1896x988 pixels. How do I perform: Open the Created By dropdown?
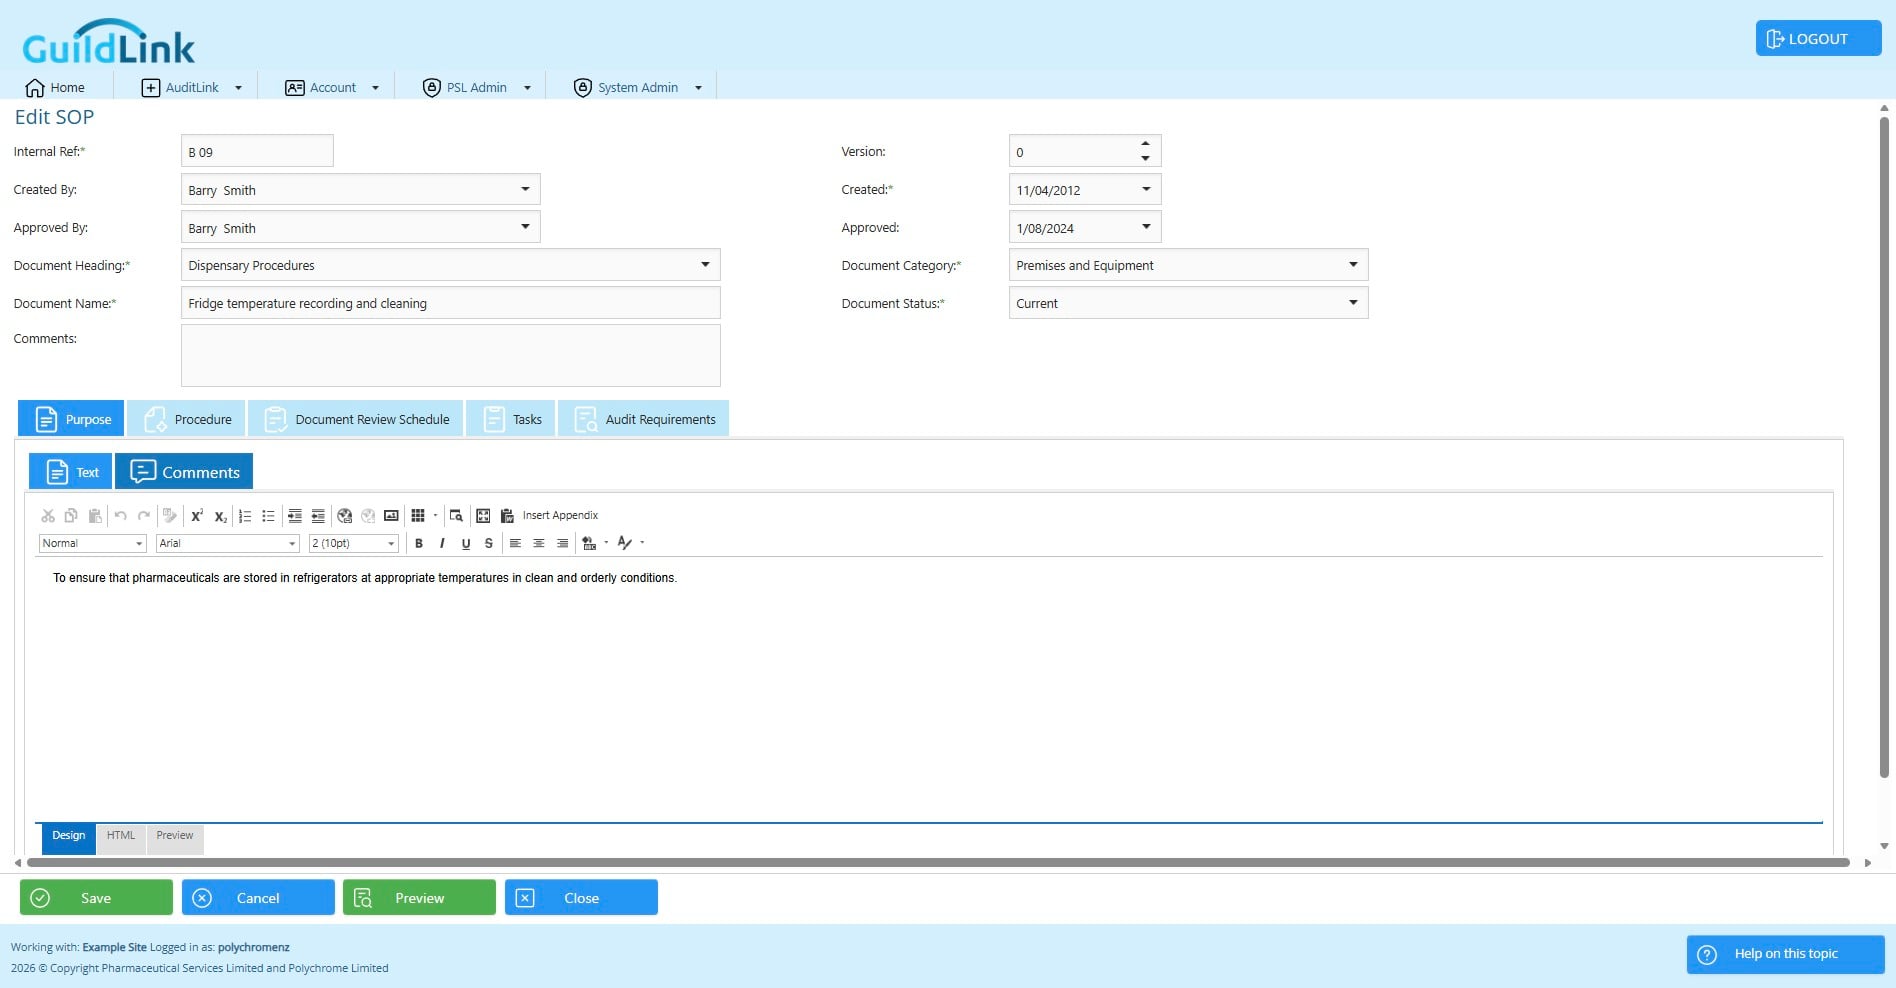(x=525, y=190)
